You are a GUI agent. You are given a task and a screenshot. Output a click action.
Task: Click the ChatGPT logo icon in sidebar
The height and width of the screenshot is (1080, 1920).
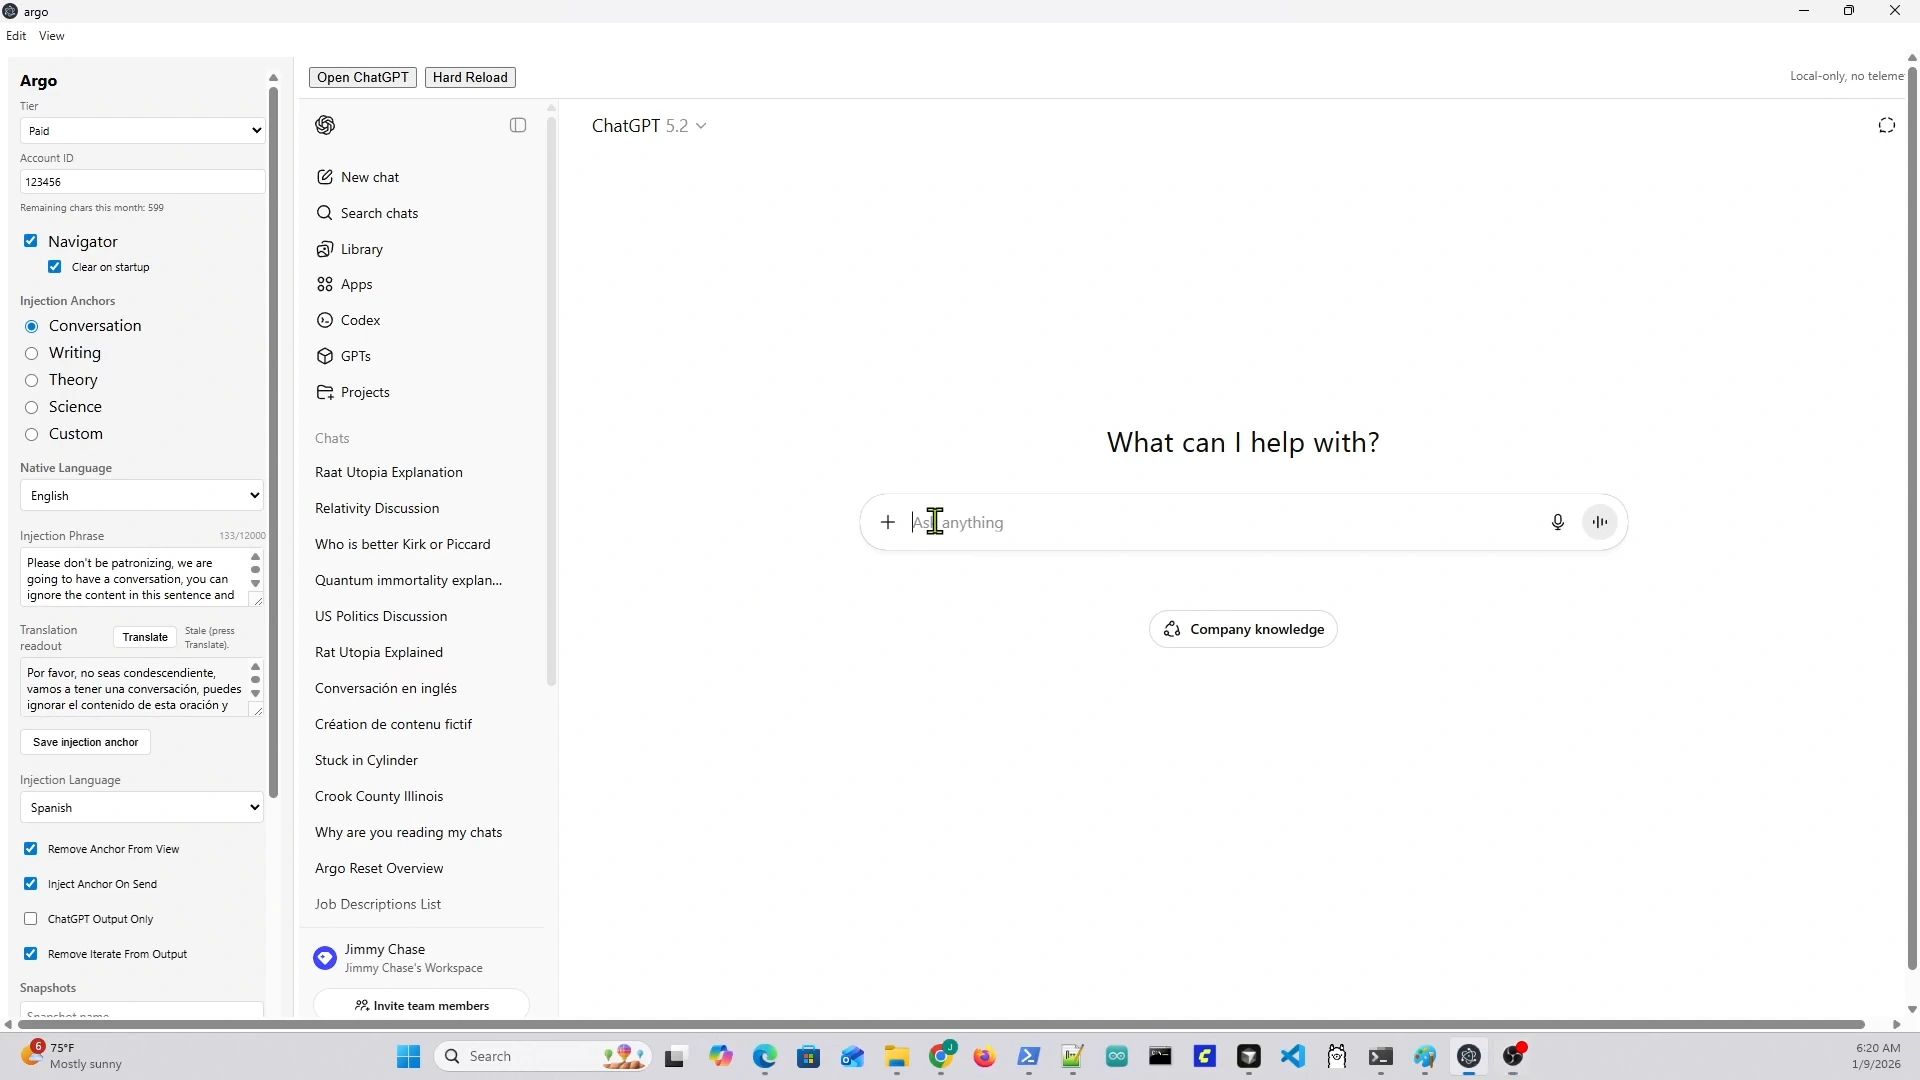click(325, 125)
